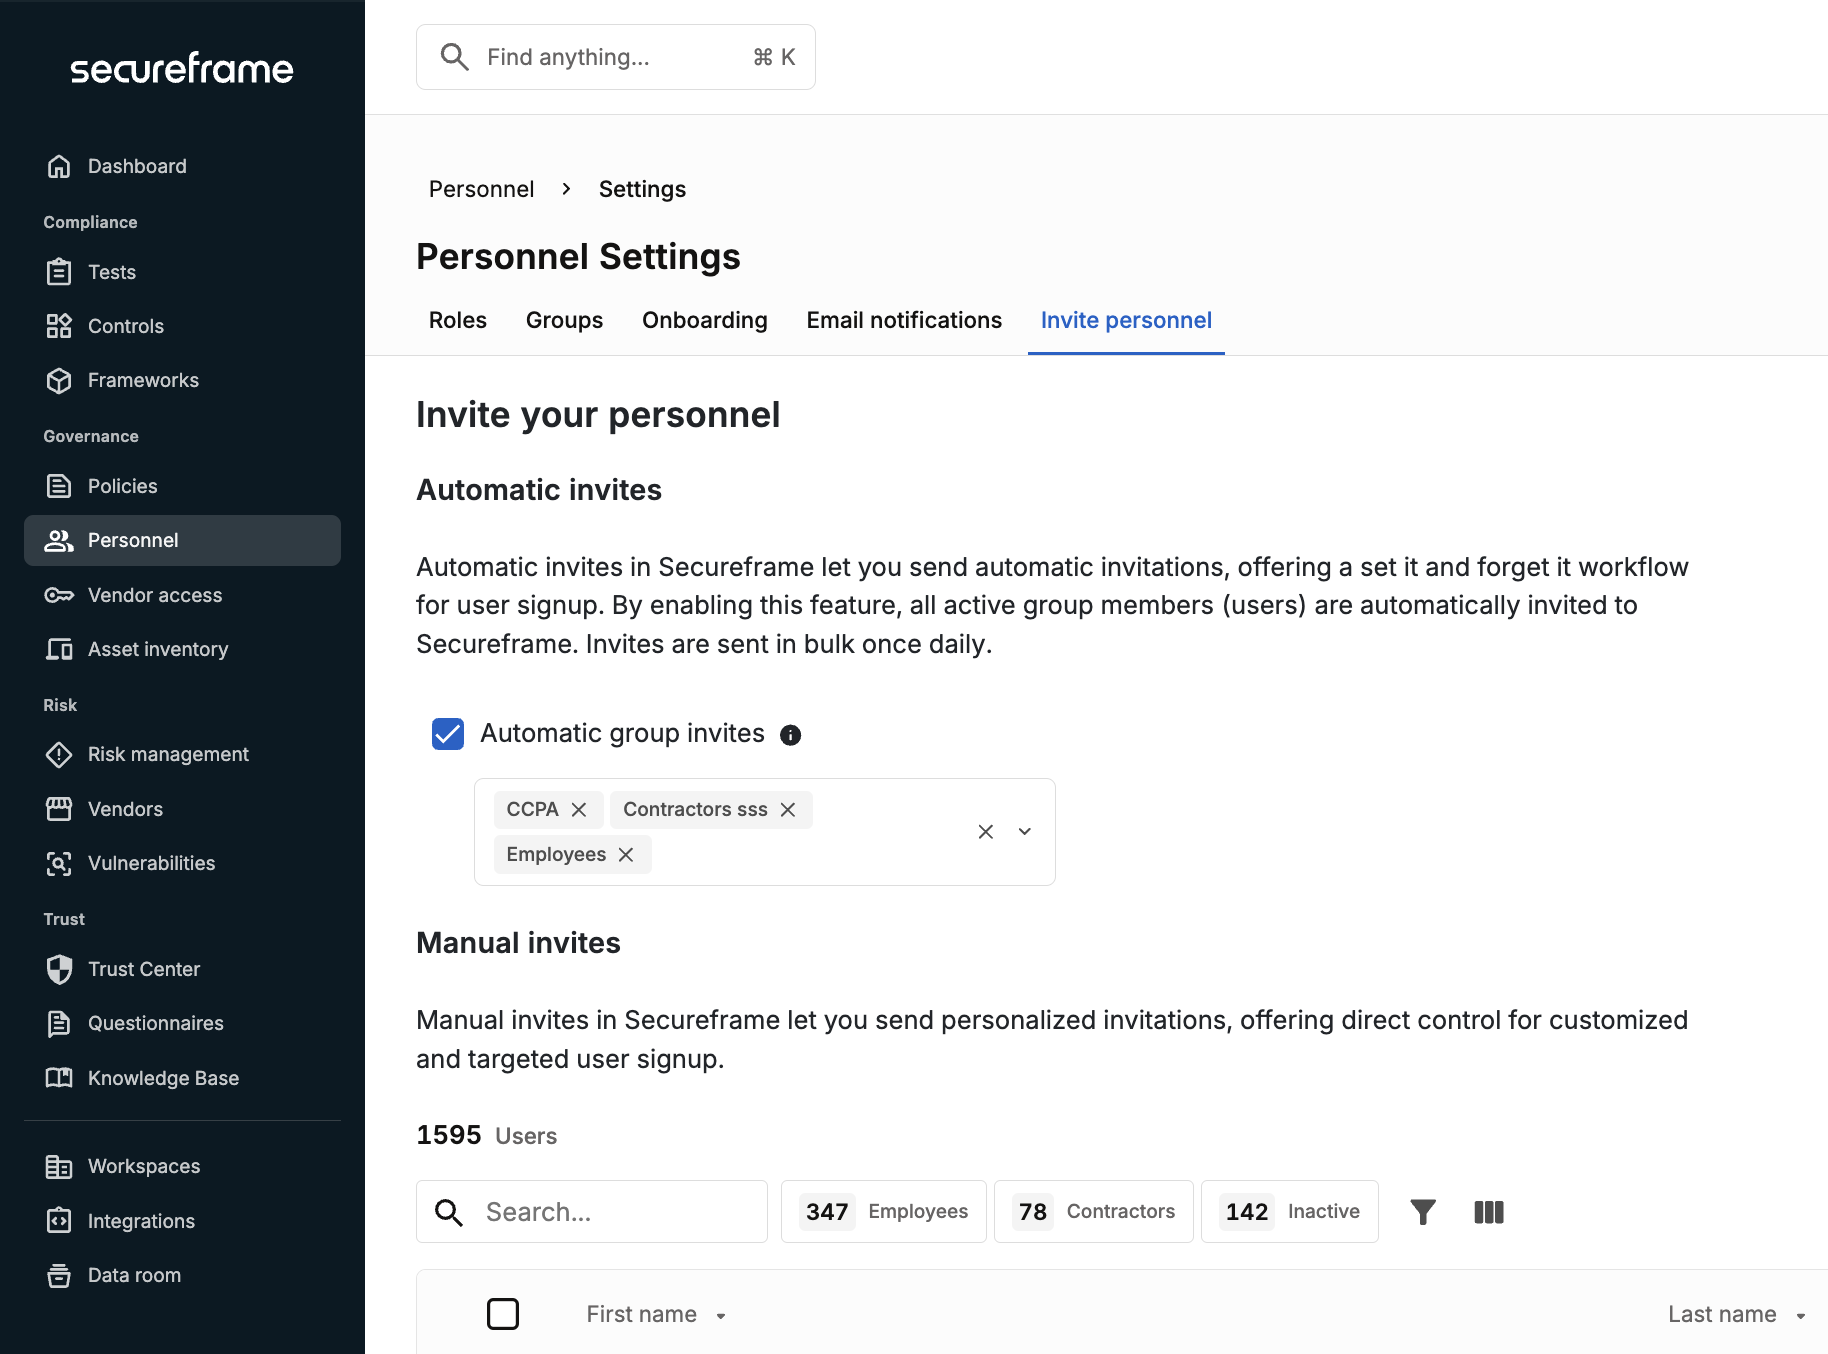The image size is (1828, 1354).
Task: Switch to the Onboarding tab
Action: pyautogui.click(x=705, y=320)
